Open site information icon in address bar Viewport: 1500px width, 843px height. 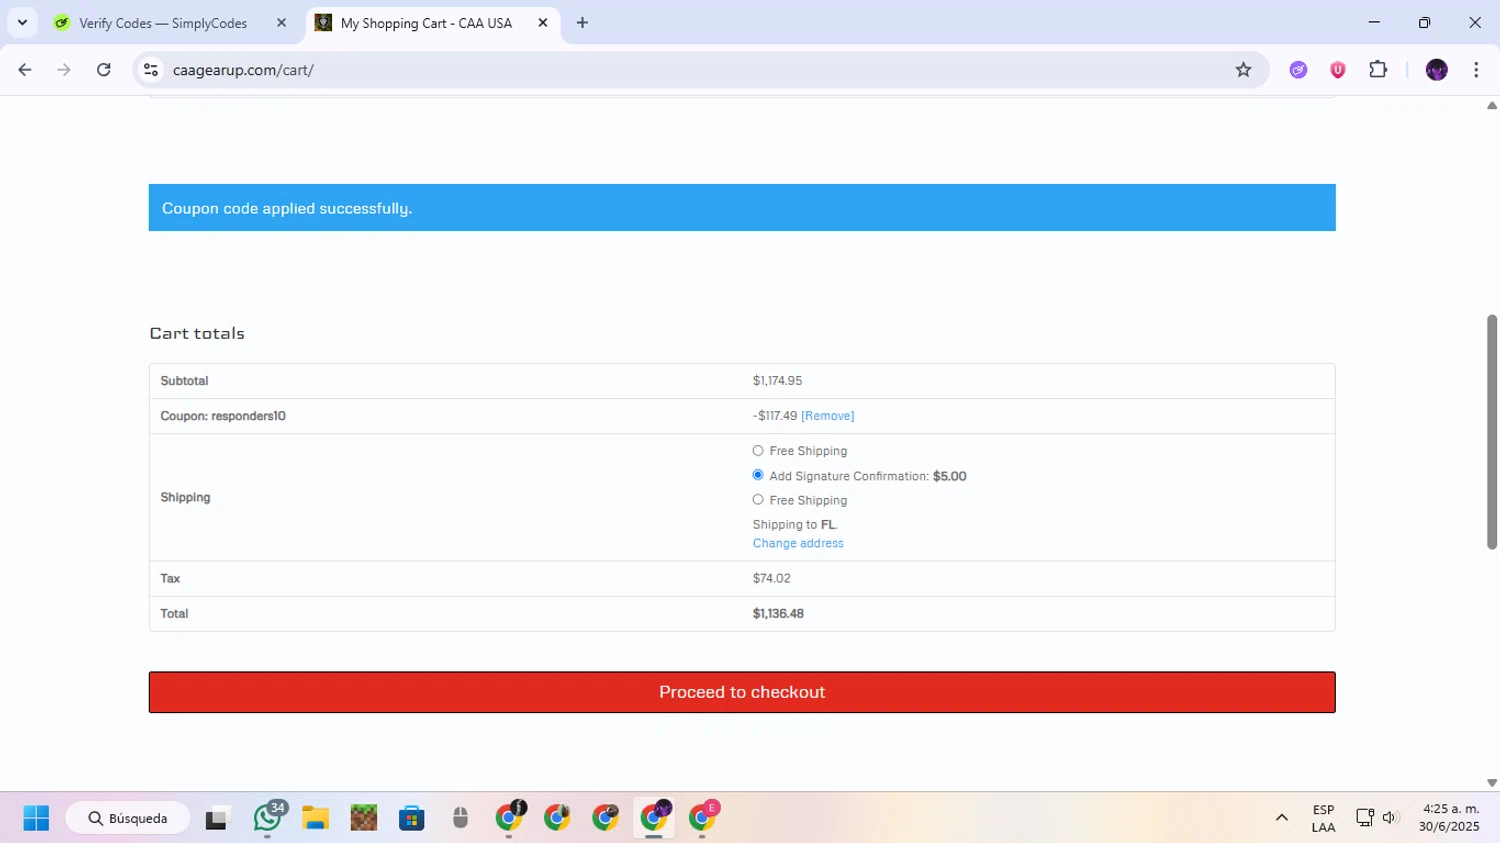click(151, 70)
